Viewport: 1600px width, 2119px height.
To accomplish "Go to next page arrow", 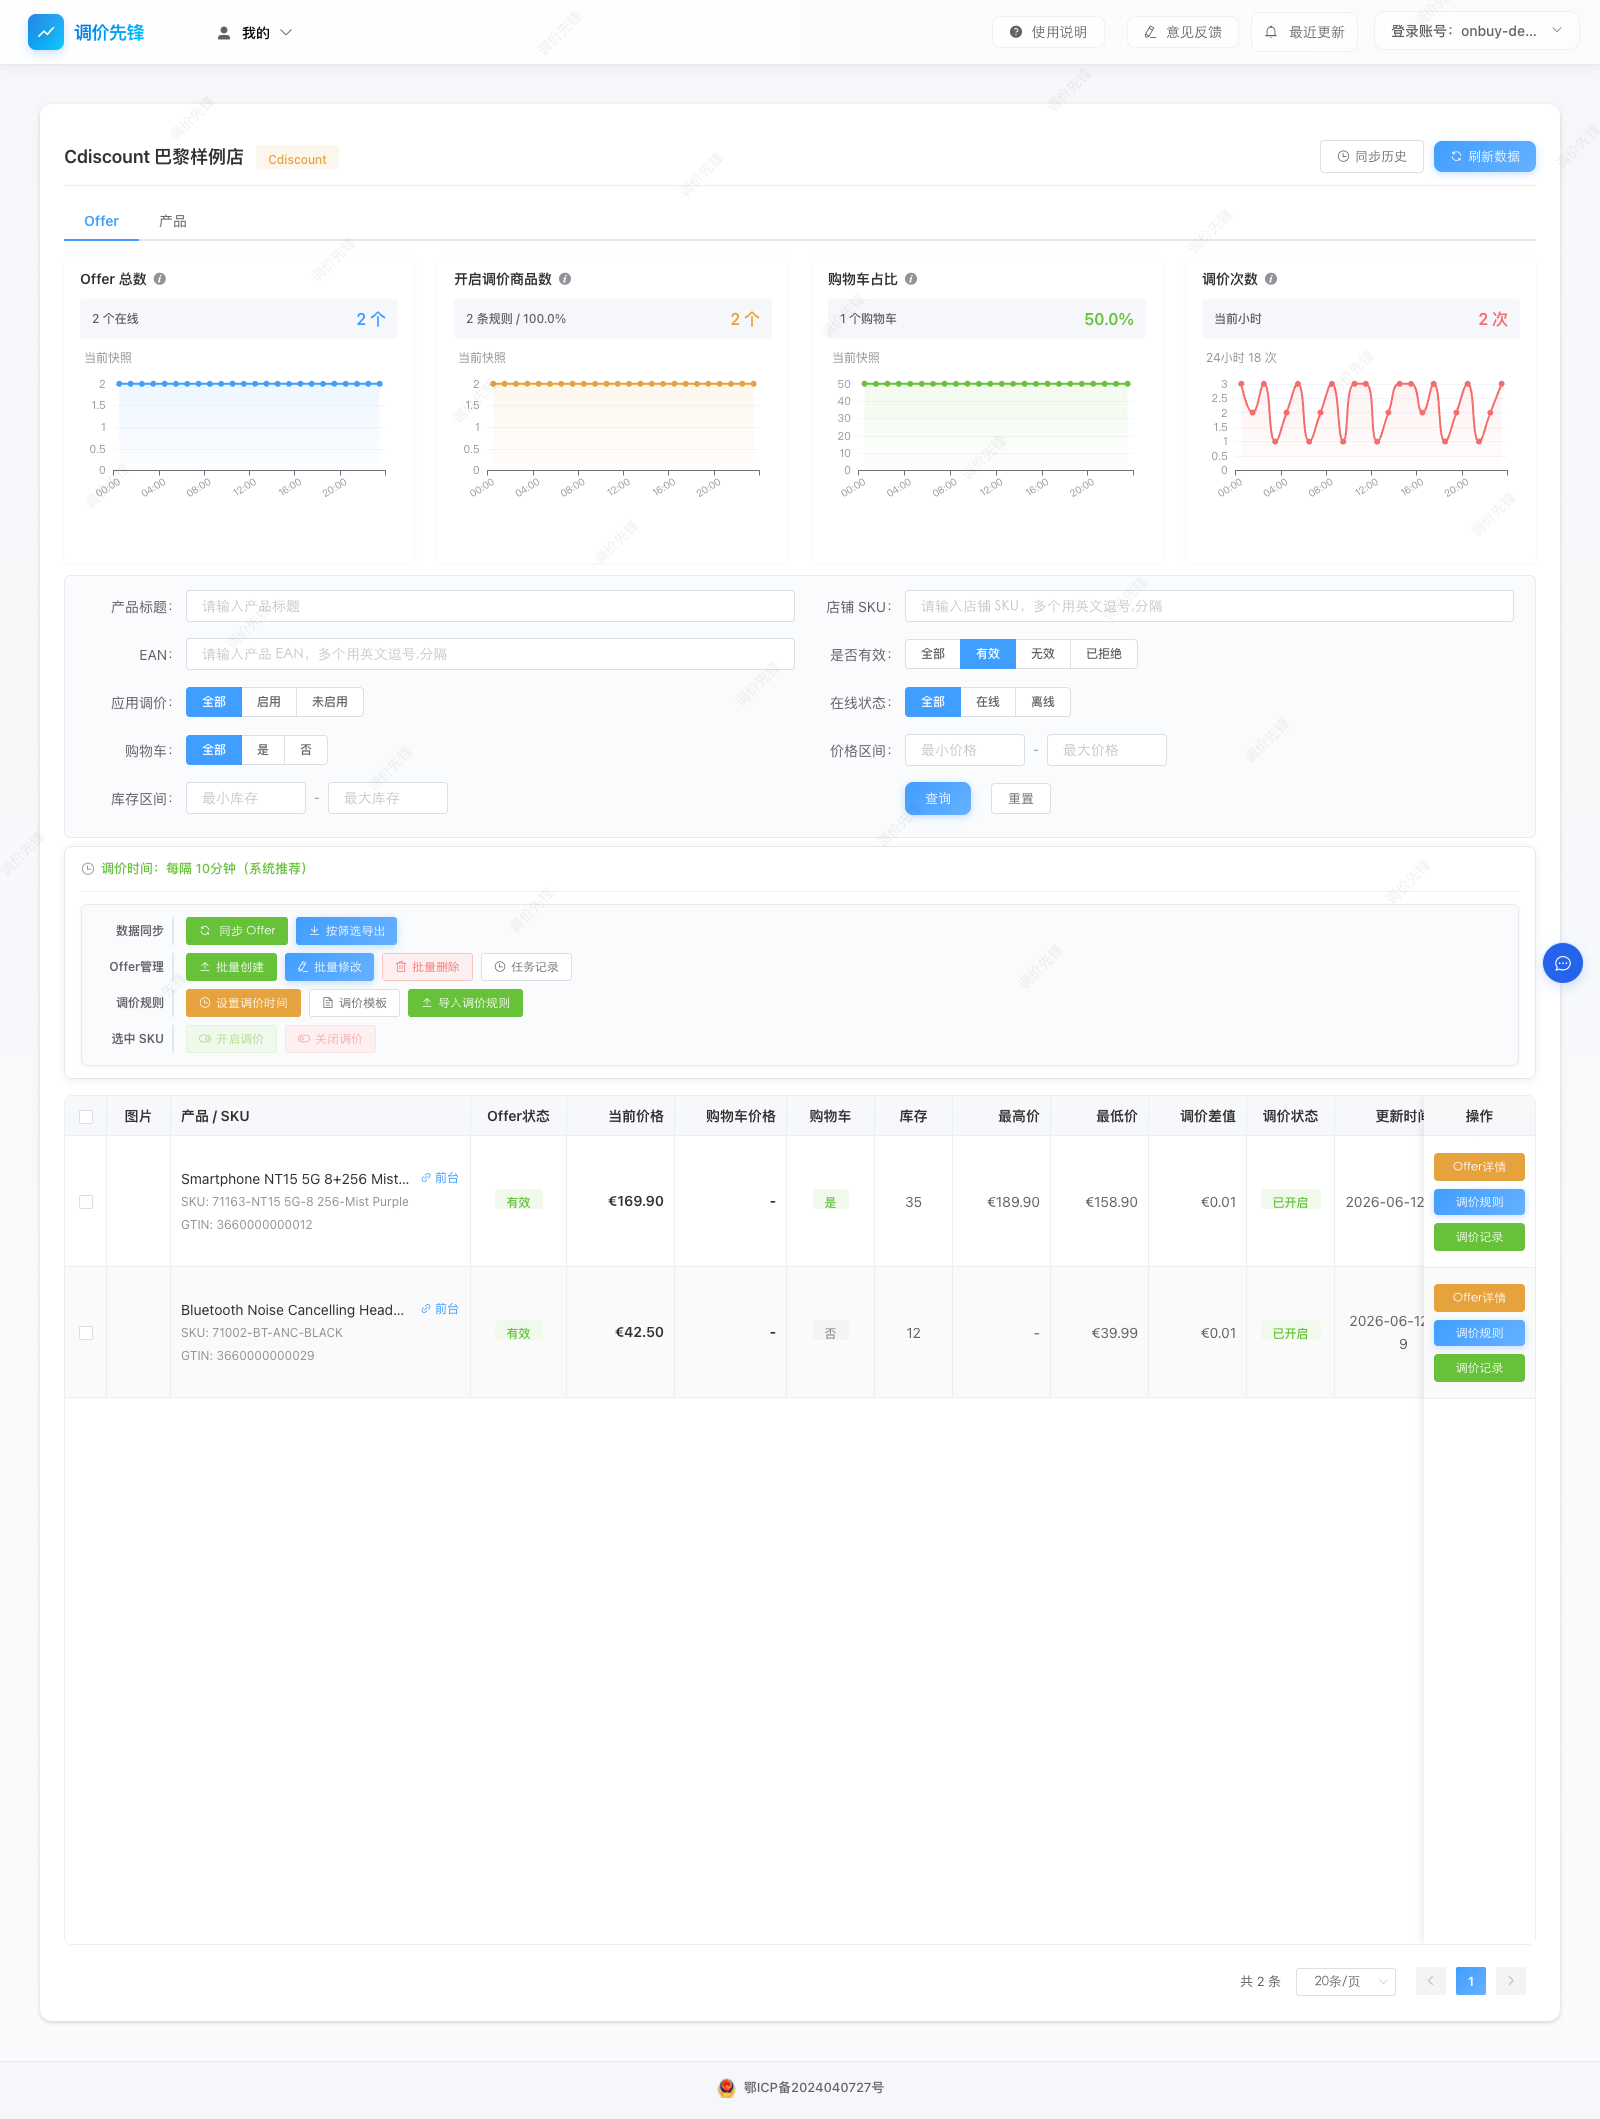I will pos(1511,1981).
